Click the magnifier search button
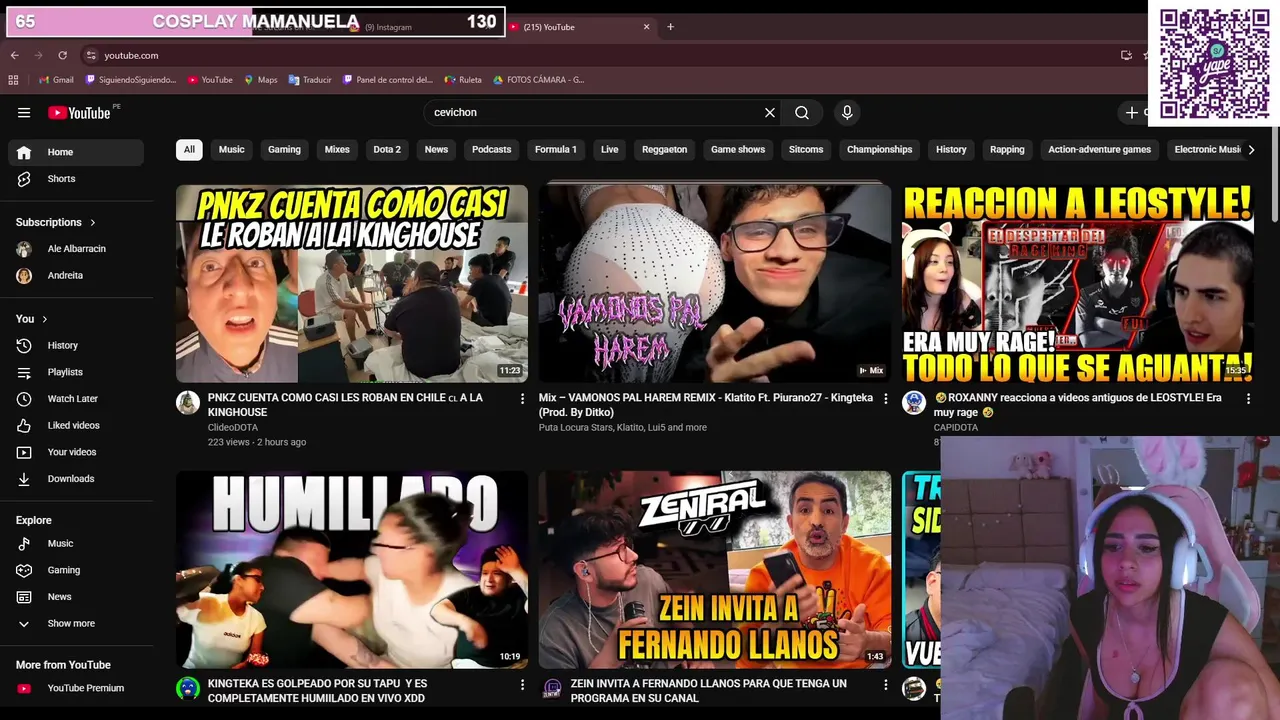The image size is (1280, 720). pyautogui.click(x=802, y=113)
